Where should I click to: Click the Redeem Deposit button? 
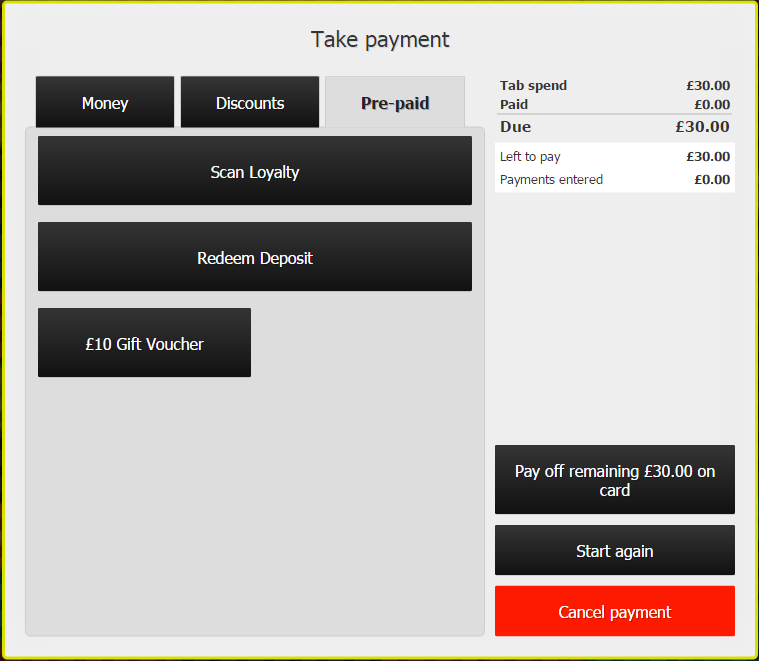click(255, 257)
